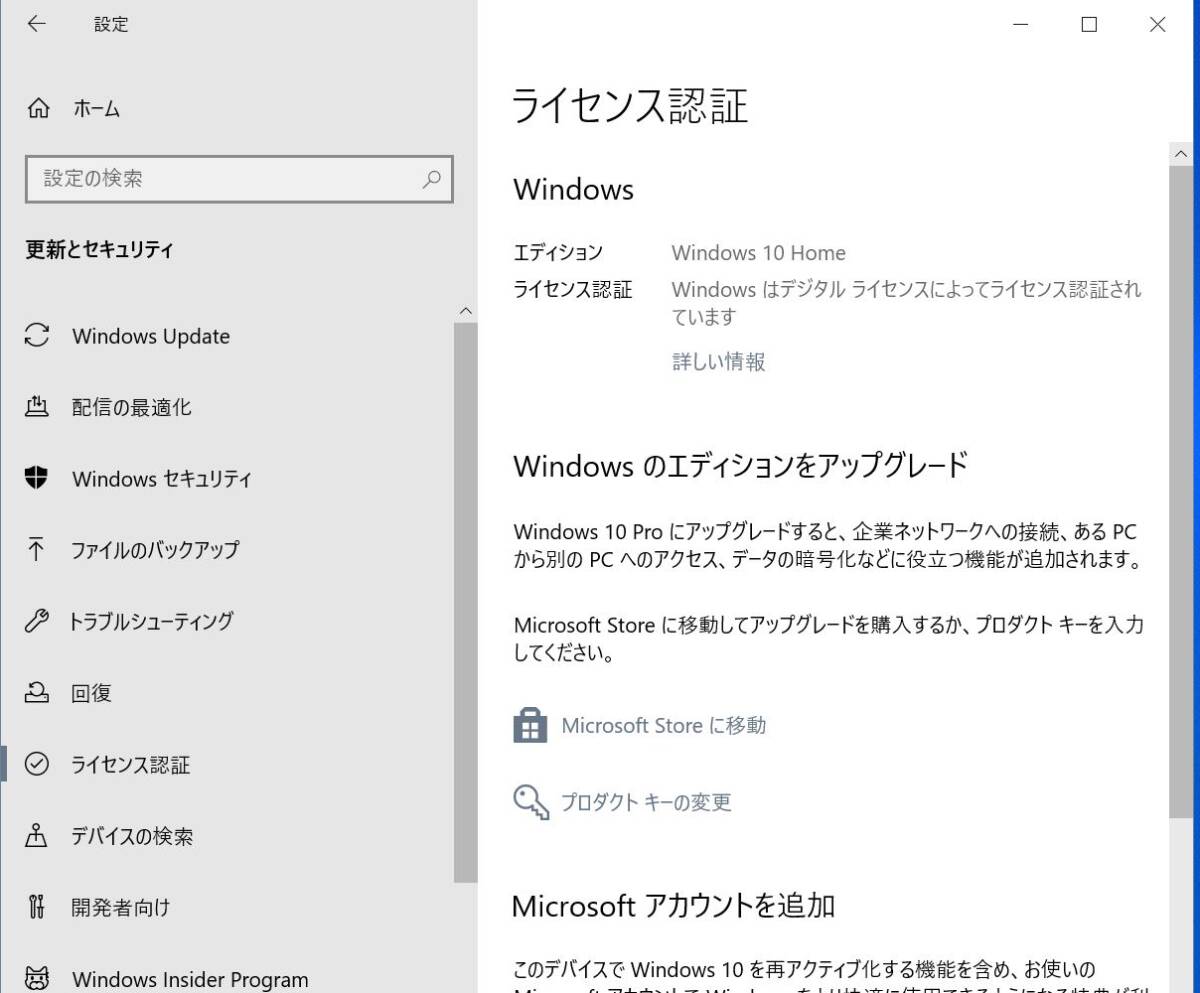Minimize the Settings window
The width and height of the screenshot is (1200, 993).
point(1021,25)
